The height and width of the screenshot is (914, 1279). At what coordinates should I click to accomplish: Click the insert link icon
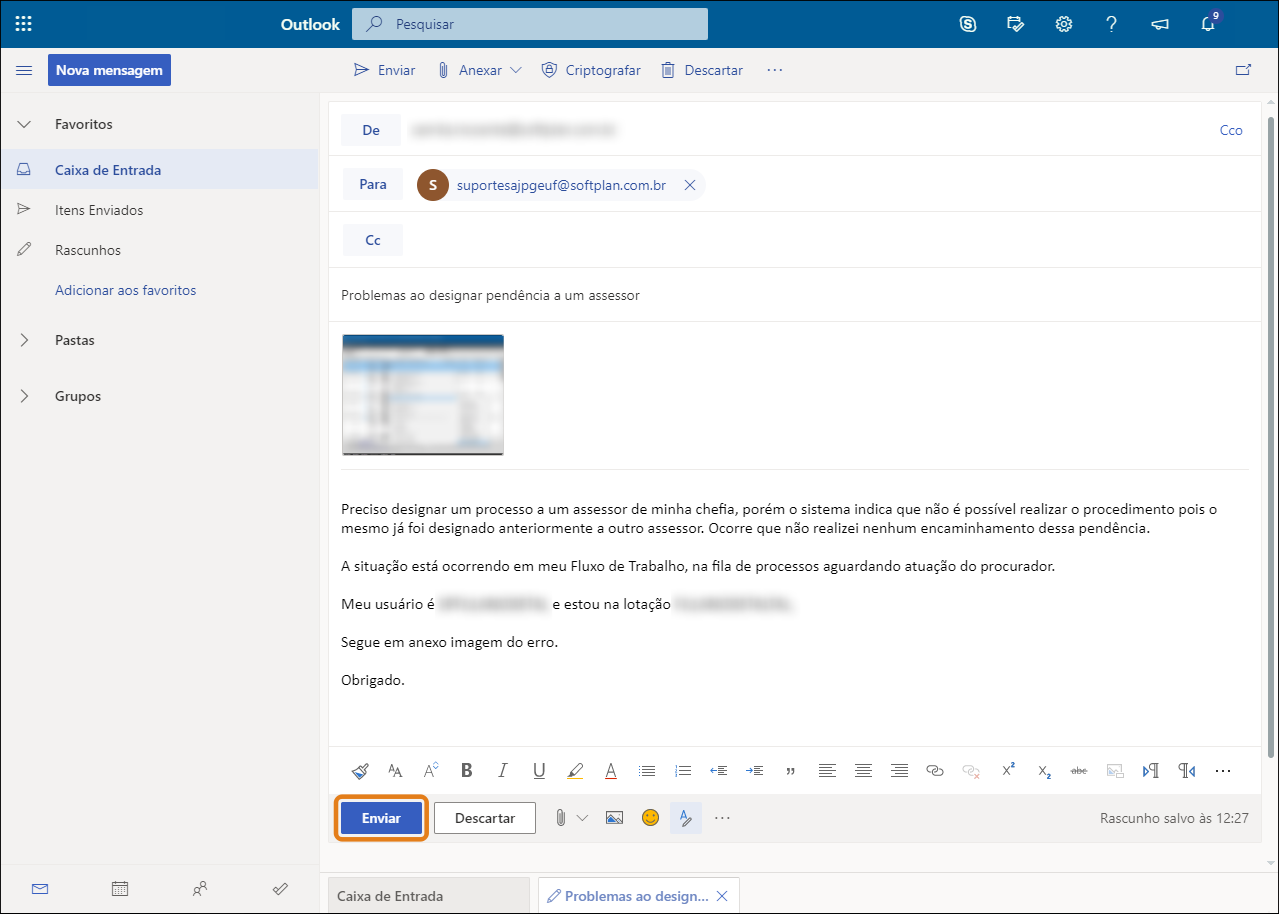(935, 771)
